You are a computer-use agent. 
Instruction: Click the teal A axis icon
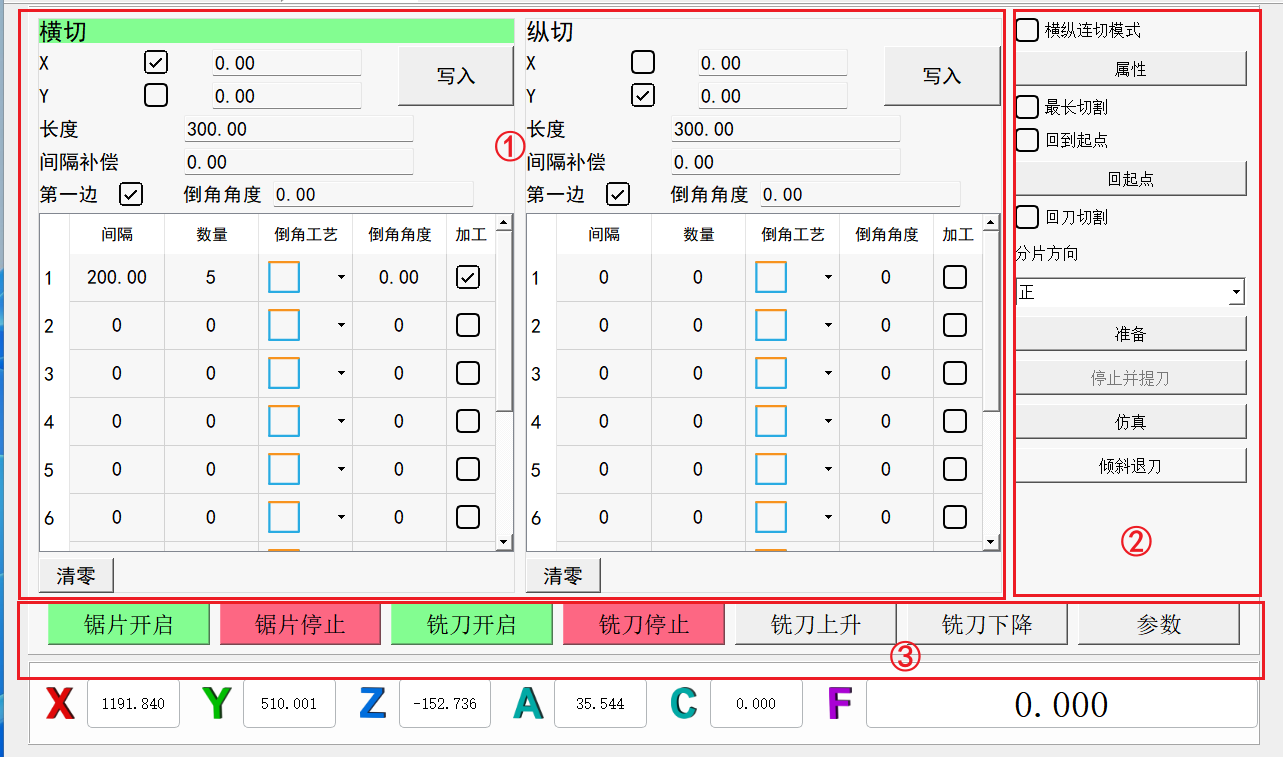point(528,704)
